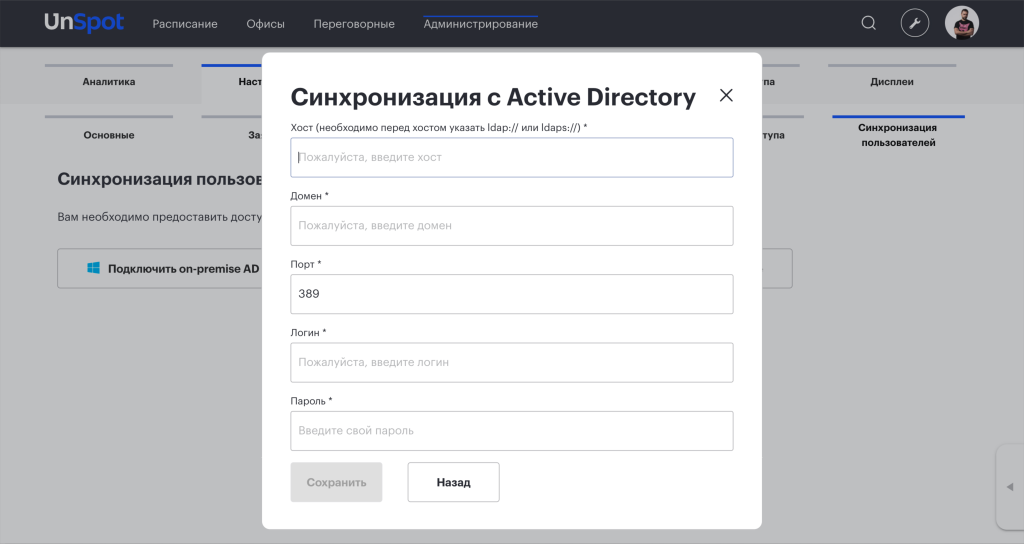Click the wrench settings icon
This screenshot has height=544, width=1024.
coord(914,24)
